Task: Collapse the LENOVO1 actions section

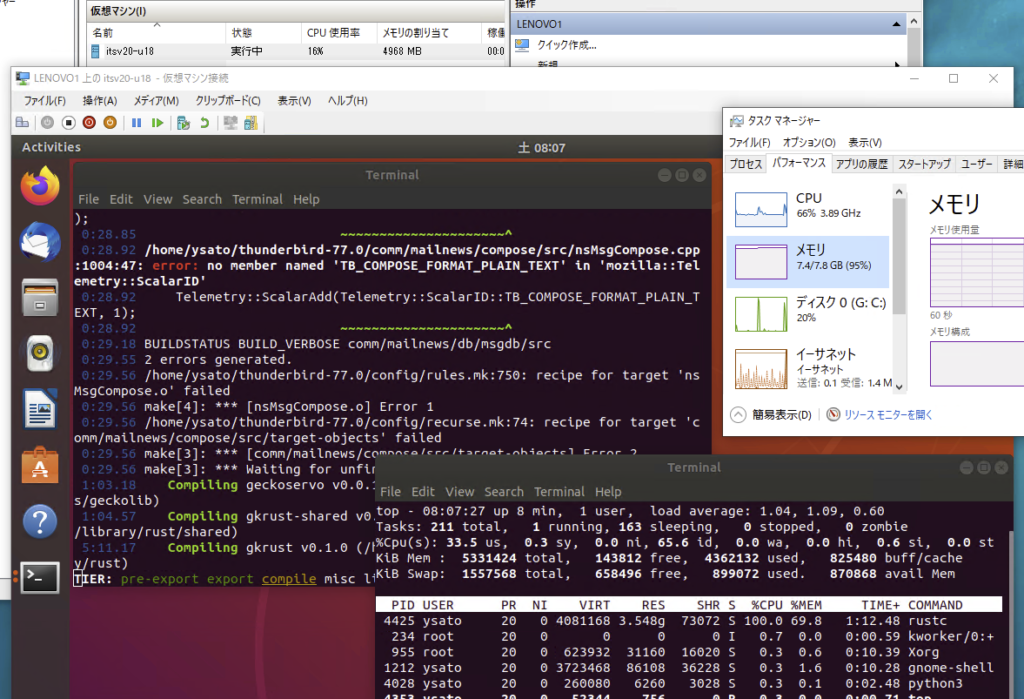Action: [897, 23]
